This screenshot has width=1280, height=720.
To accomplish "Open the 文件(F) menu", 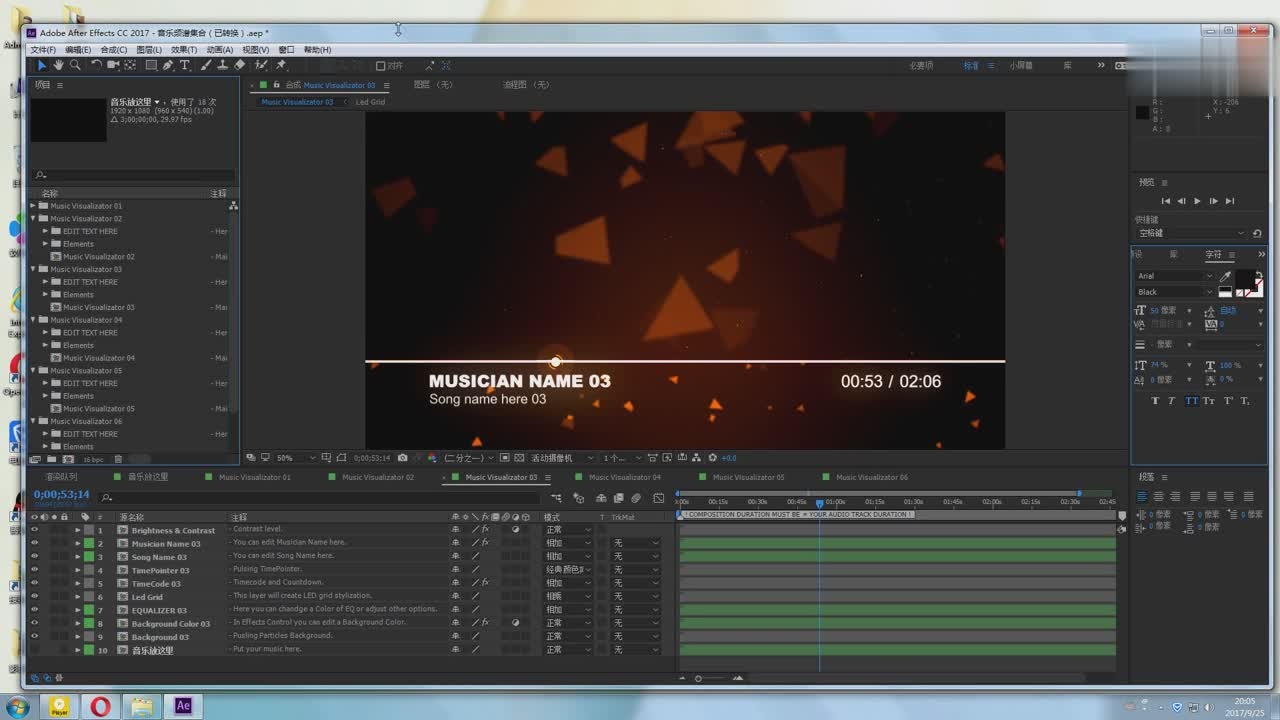I will coord(43,49).
